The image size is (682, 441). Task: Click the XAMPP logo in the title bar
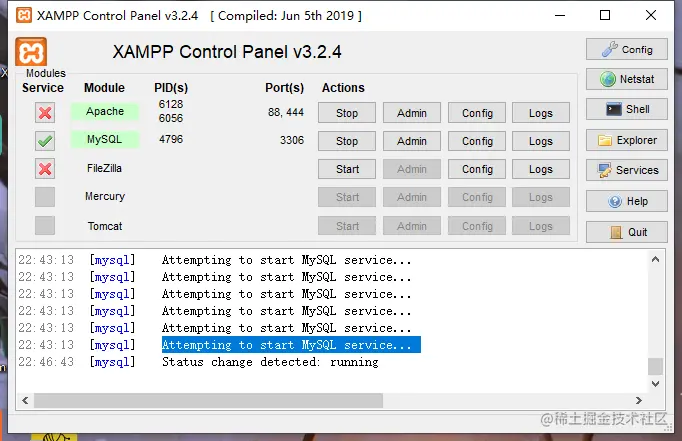(x=24, y=15)
